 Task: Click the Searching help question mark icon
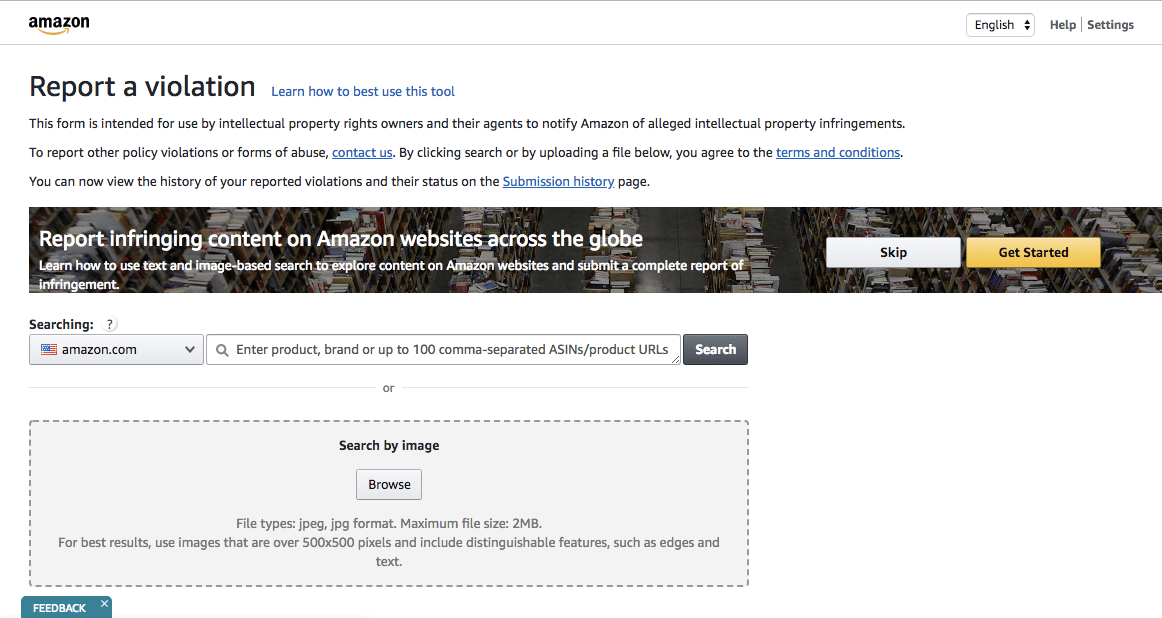110,324
